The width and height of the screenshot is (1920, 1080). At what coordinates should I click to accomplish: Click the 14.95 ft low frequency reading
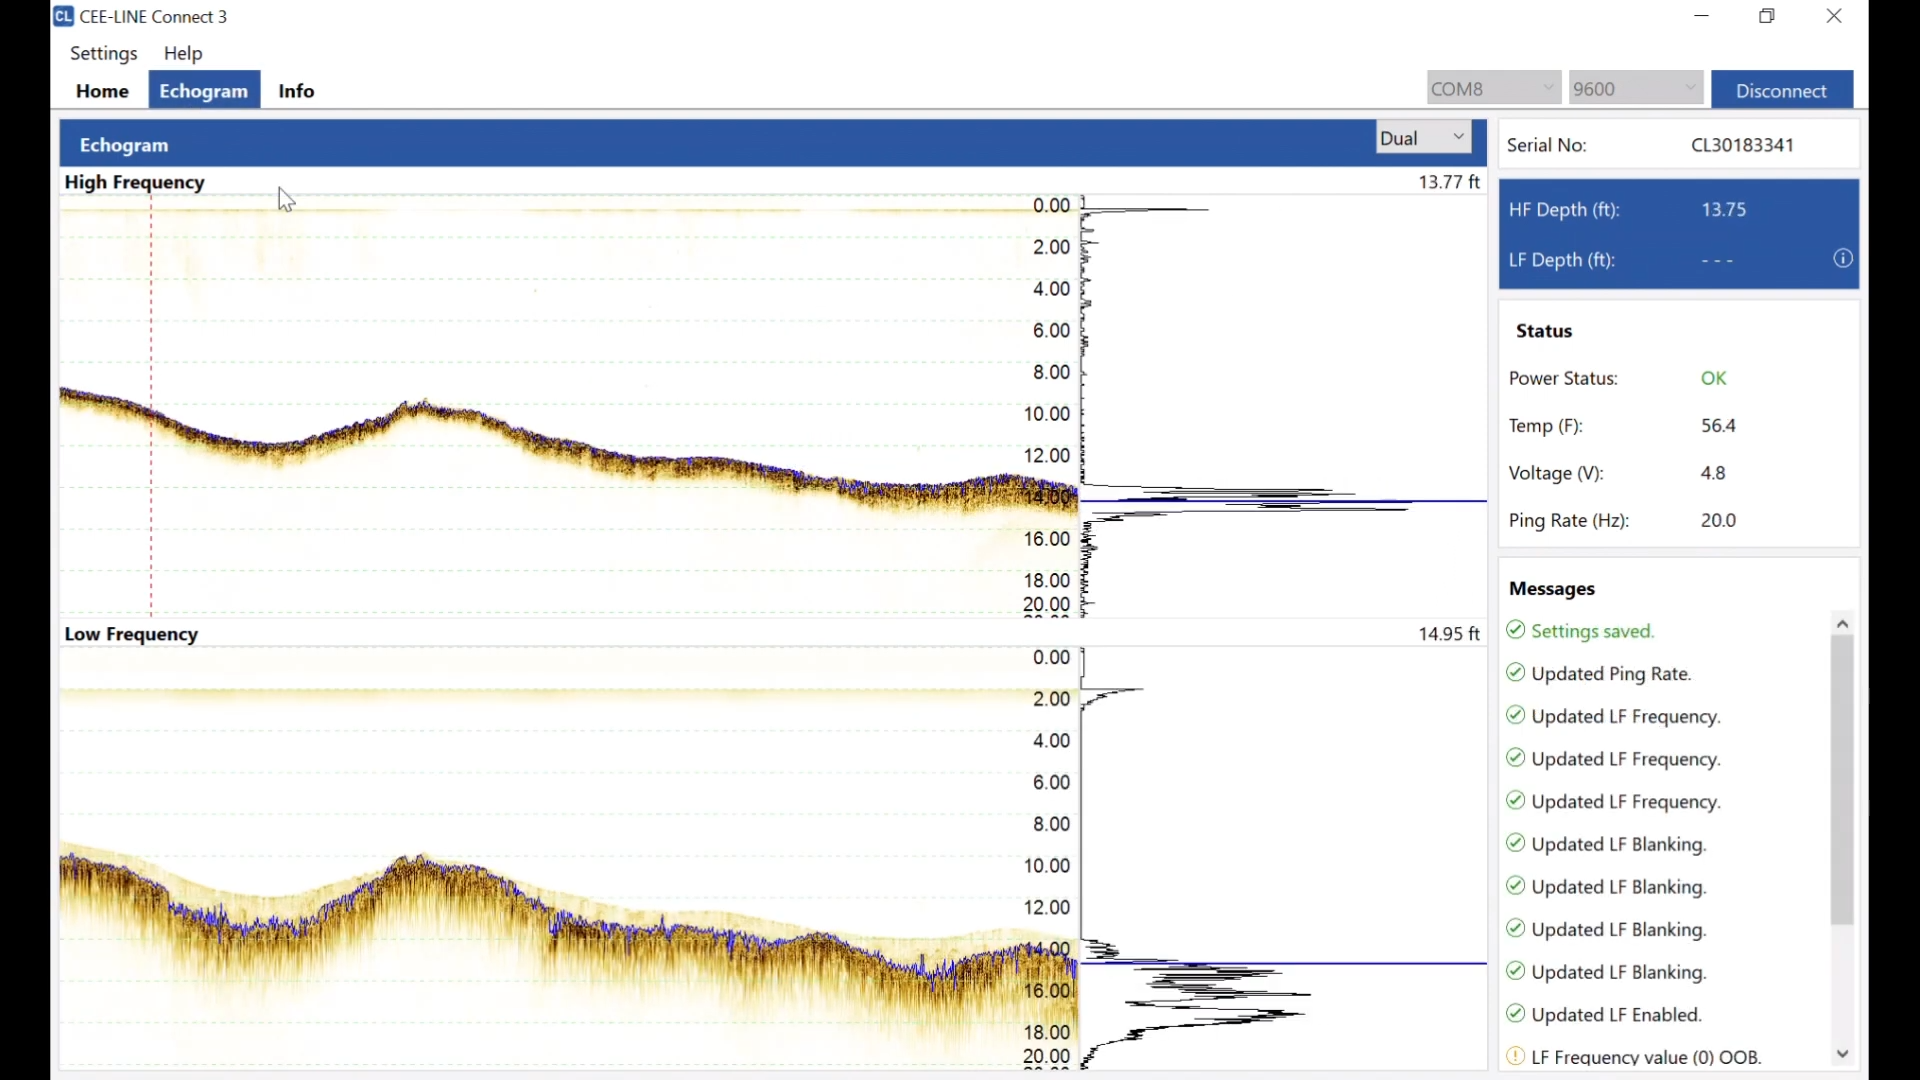tap(1449, 634)
